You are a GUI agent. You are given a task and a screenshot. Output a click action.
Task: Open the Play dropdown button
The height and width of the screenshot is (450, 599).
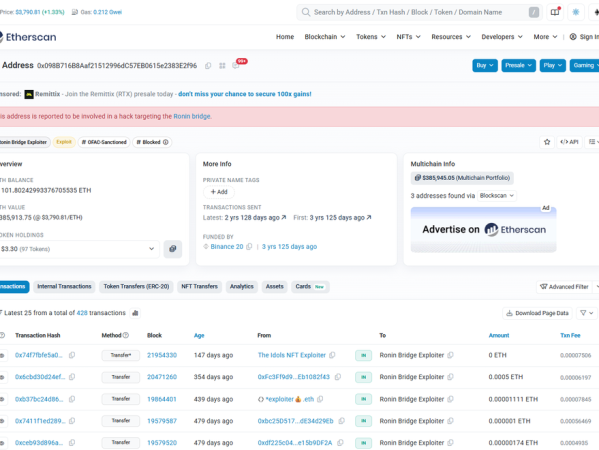click(552, 65)
